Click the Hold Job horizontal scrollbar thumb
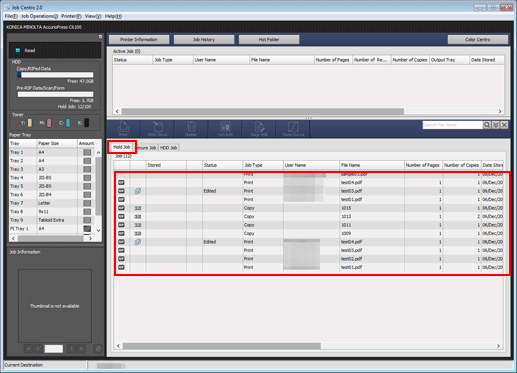The height and width of the screenshot is (373, 517). click(222, 346)
